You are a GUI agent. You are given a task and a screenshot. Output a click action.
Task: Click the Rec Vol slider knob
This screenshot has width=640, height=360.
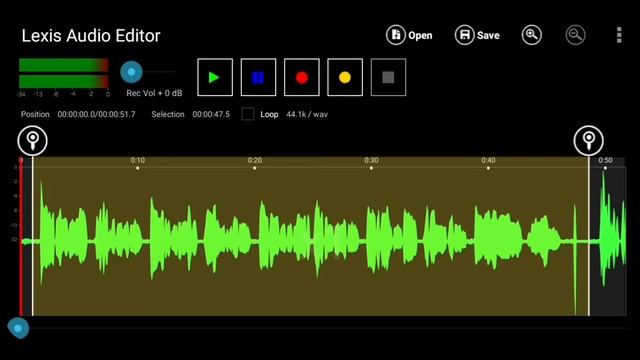[x=131, y=72]
